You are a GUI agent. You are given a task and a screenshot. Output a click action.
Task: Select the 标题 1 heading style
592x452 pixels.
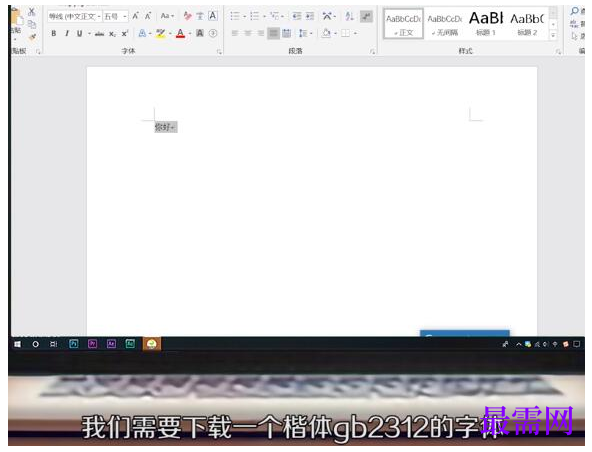486,24
